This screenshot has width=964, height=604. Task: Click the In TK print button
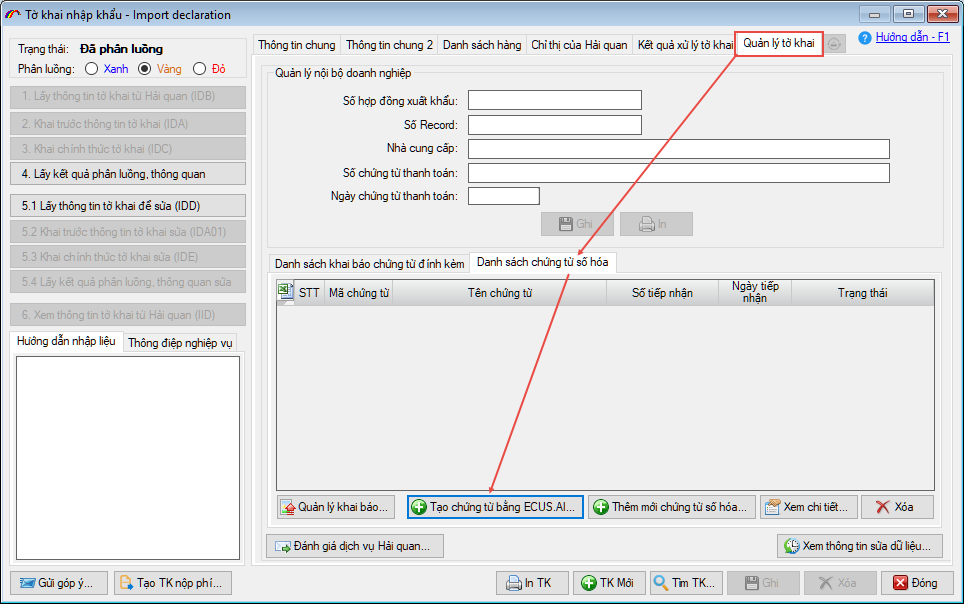coord(532,583)
